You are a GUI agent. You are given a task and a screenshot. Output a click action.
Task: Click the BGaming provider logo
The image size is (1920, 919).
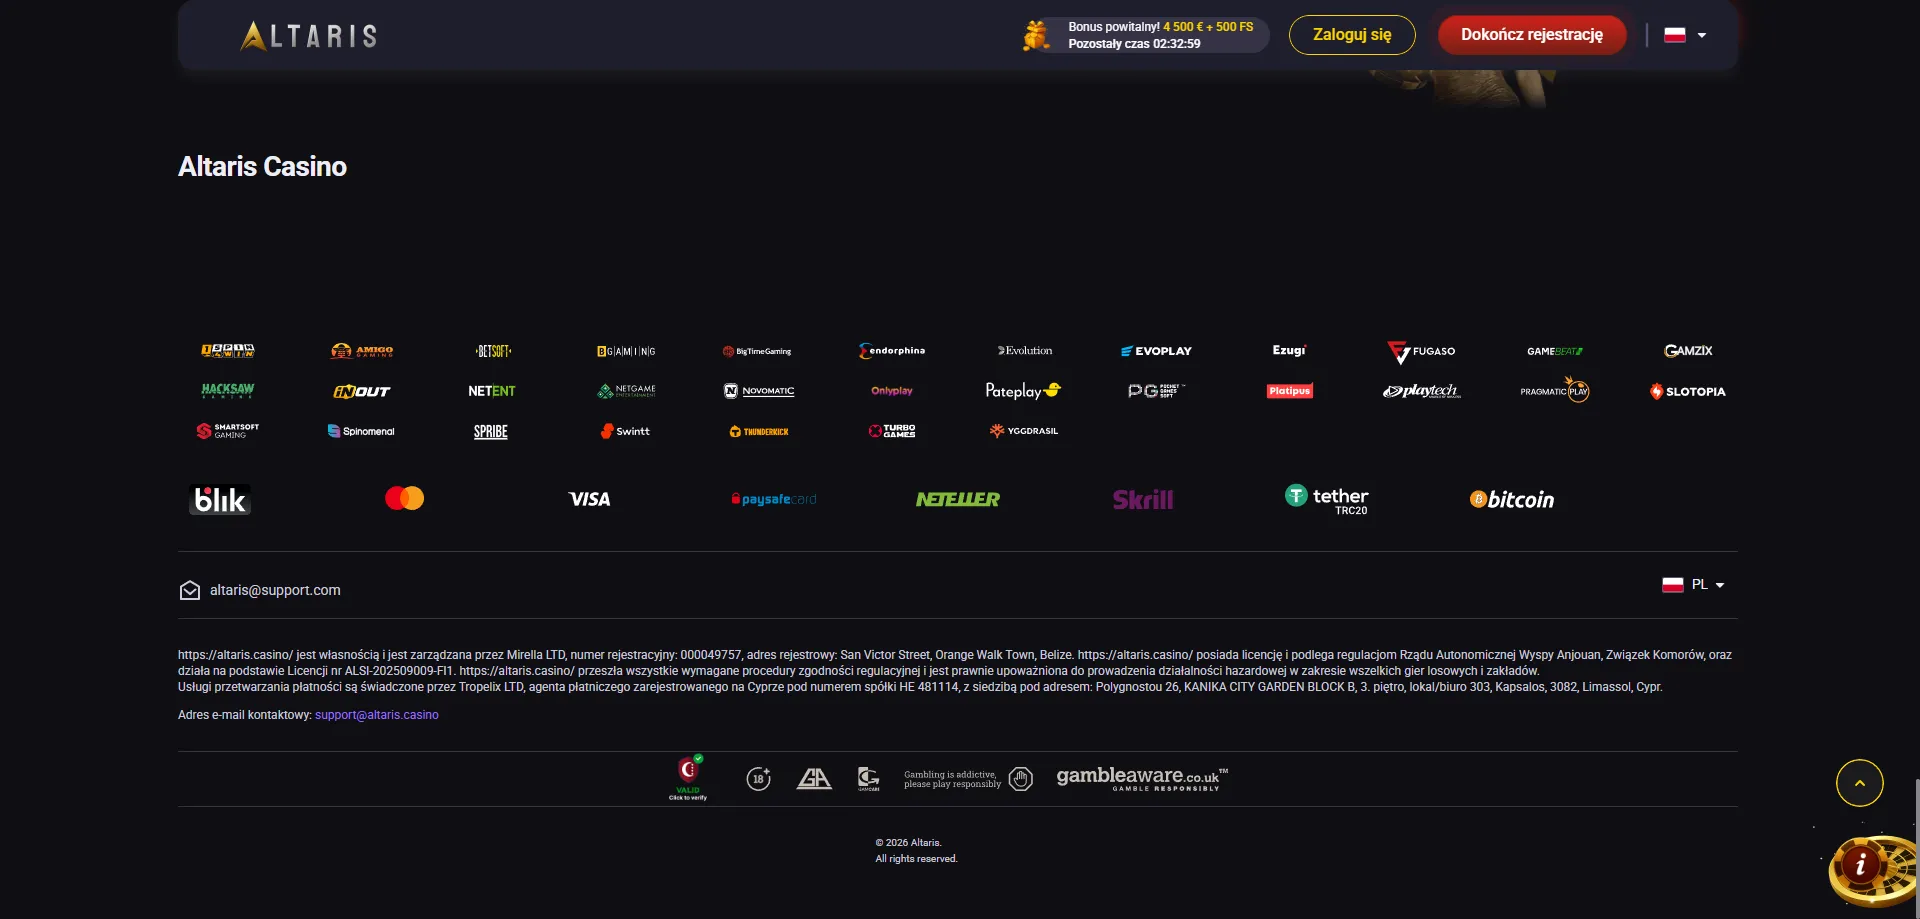pos(626,351)
